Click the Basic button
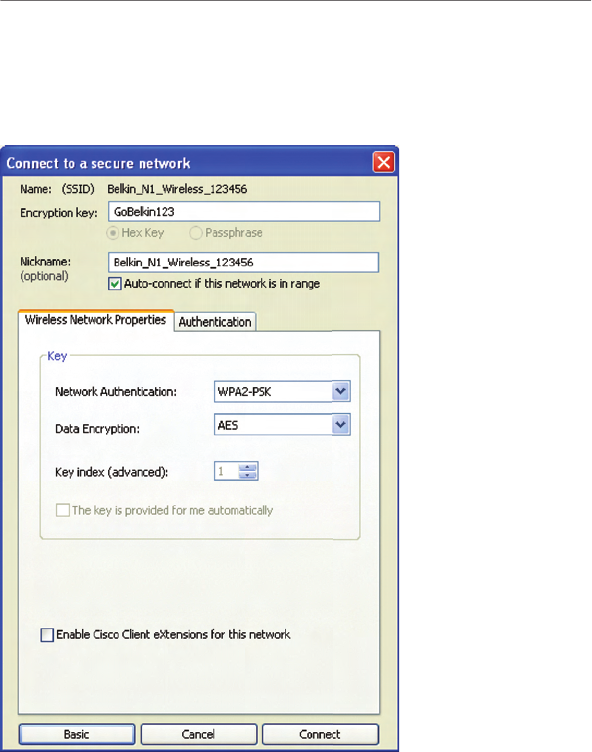 pyautogui.click(x=77, y=734)
